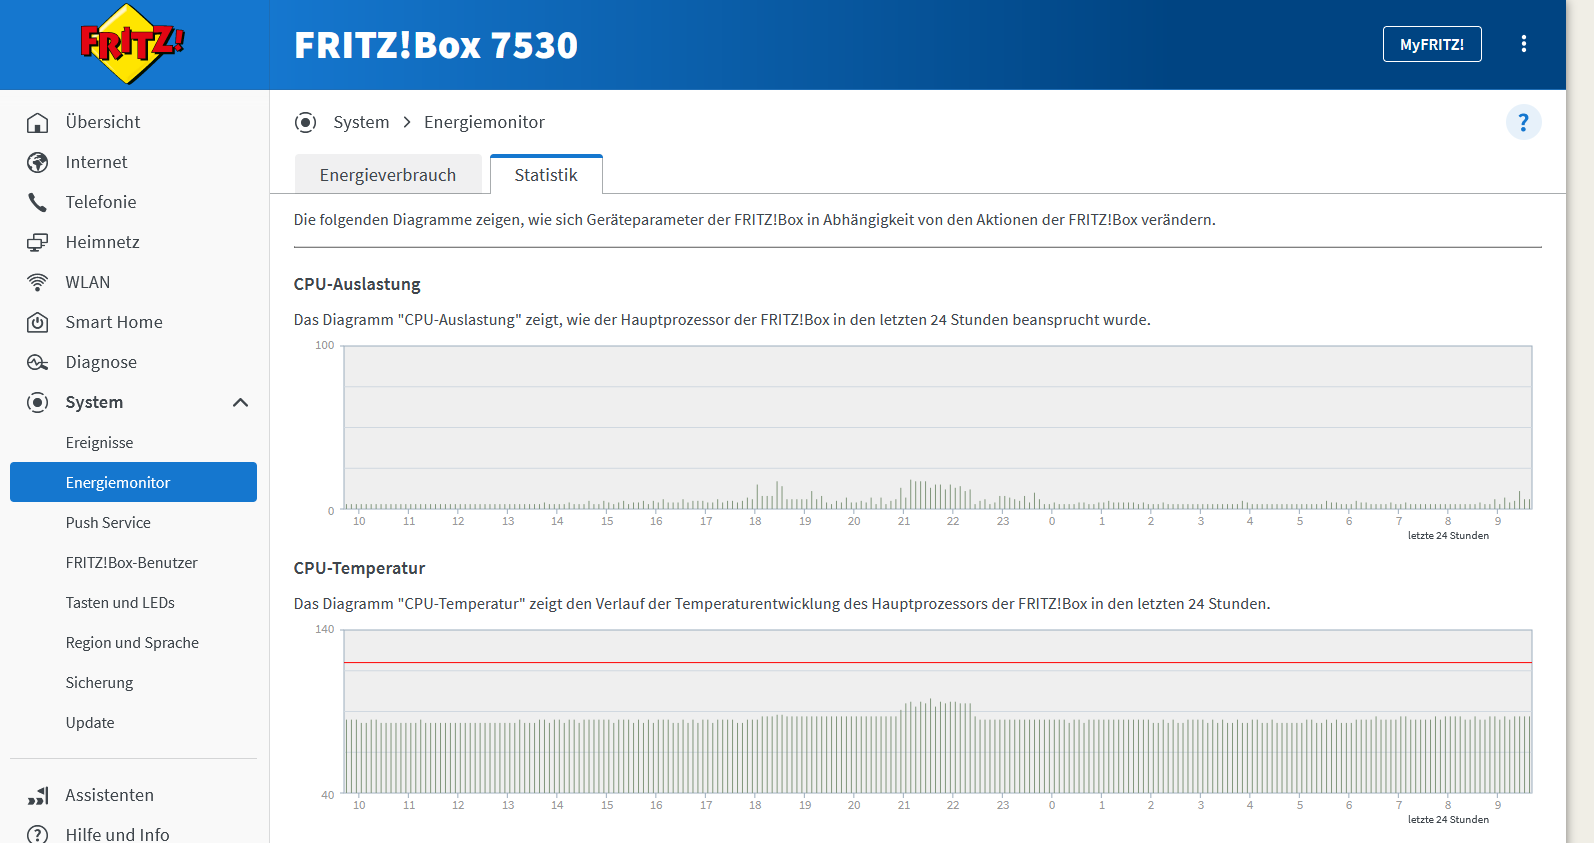This screenshot has height=843, width=1594.
Task: Click the System breadcrumb link
Action: coord(361,122)
